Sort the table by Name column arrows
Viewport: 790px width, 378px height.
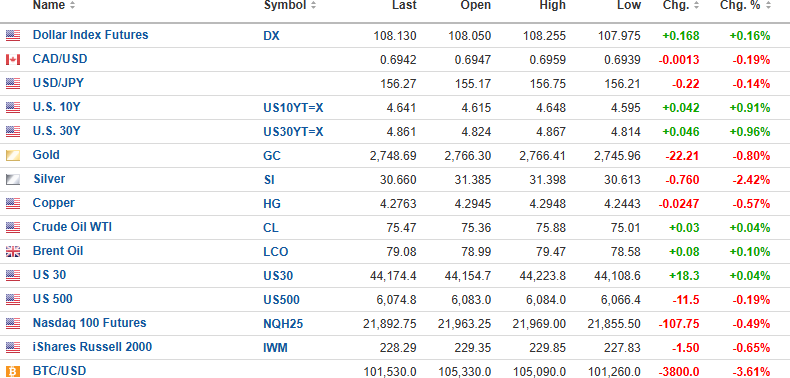pos(73,6)
